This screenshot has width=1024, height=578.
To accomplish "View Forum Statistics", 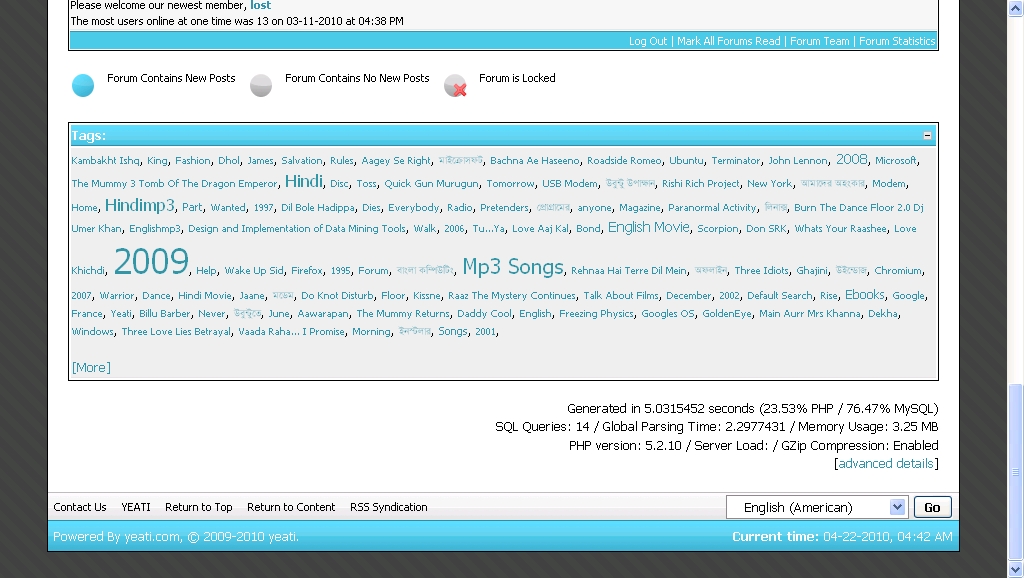I will 897,41.
